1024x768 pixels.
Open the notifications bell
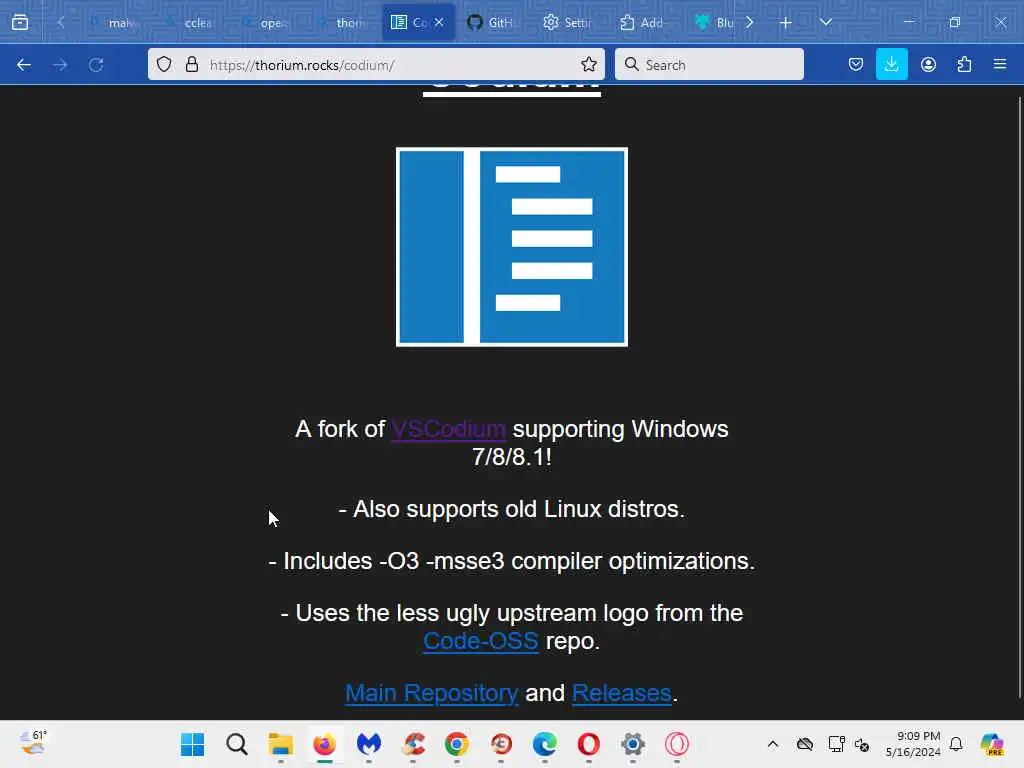pyautogui.click(x=956, y=744)
